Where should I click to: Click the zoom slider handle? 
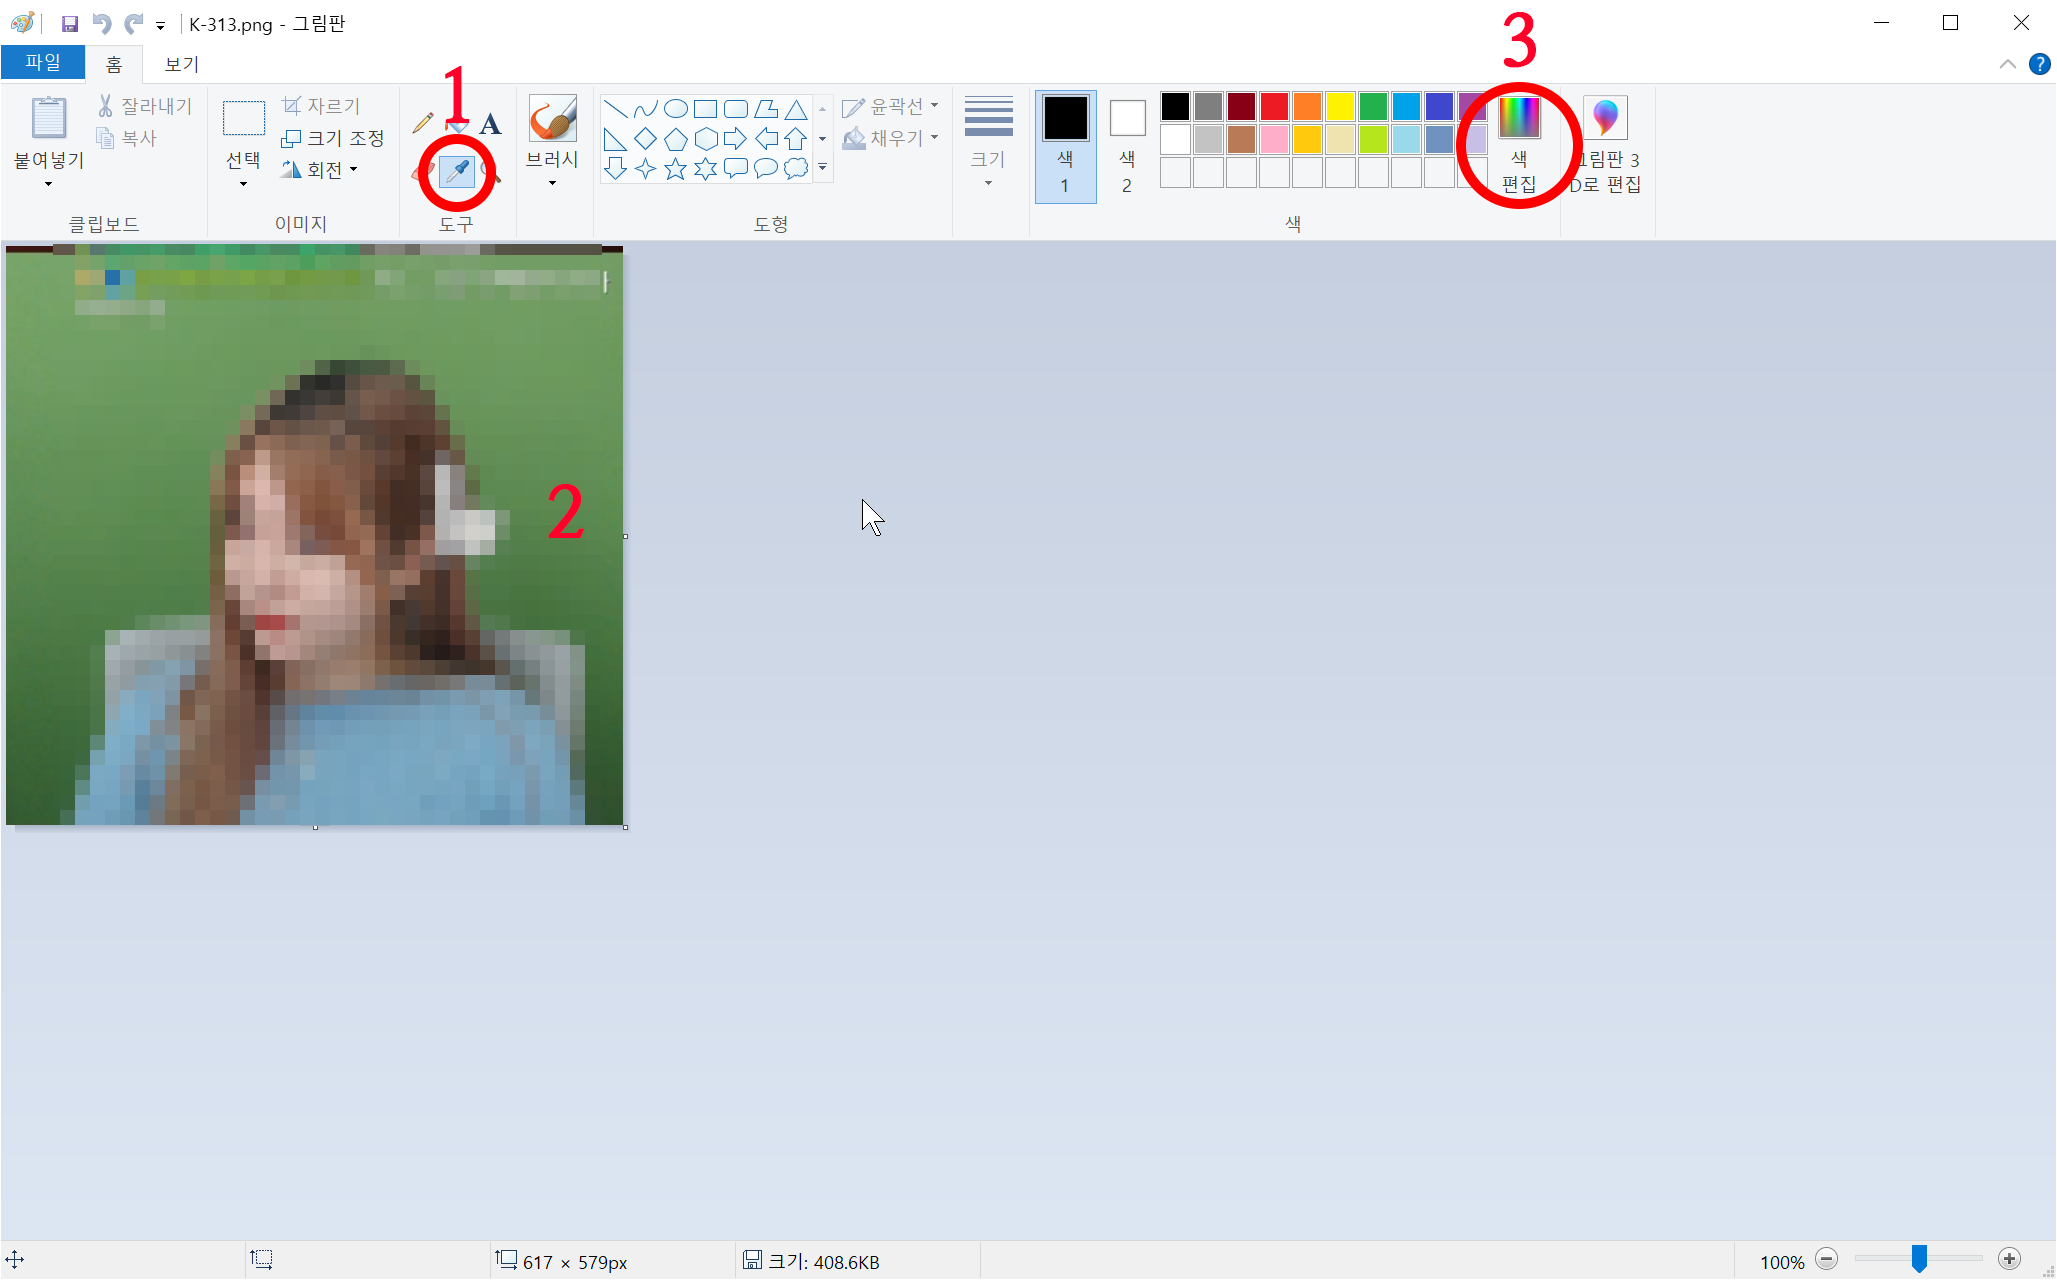[x=1919, y=1259]
